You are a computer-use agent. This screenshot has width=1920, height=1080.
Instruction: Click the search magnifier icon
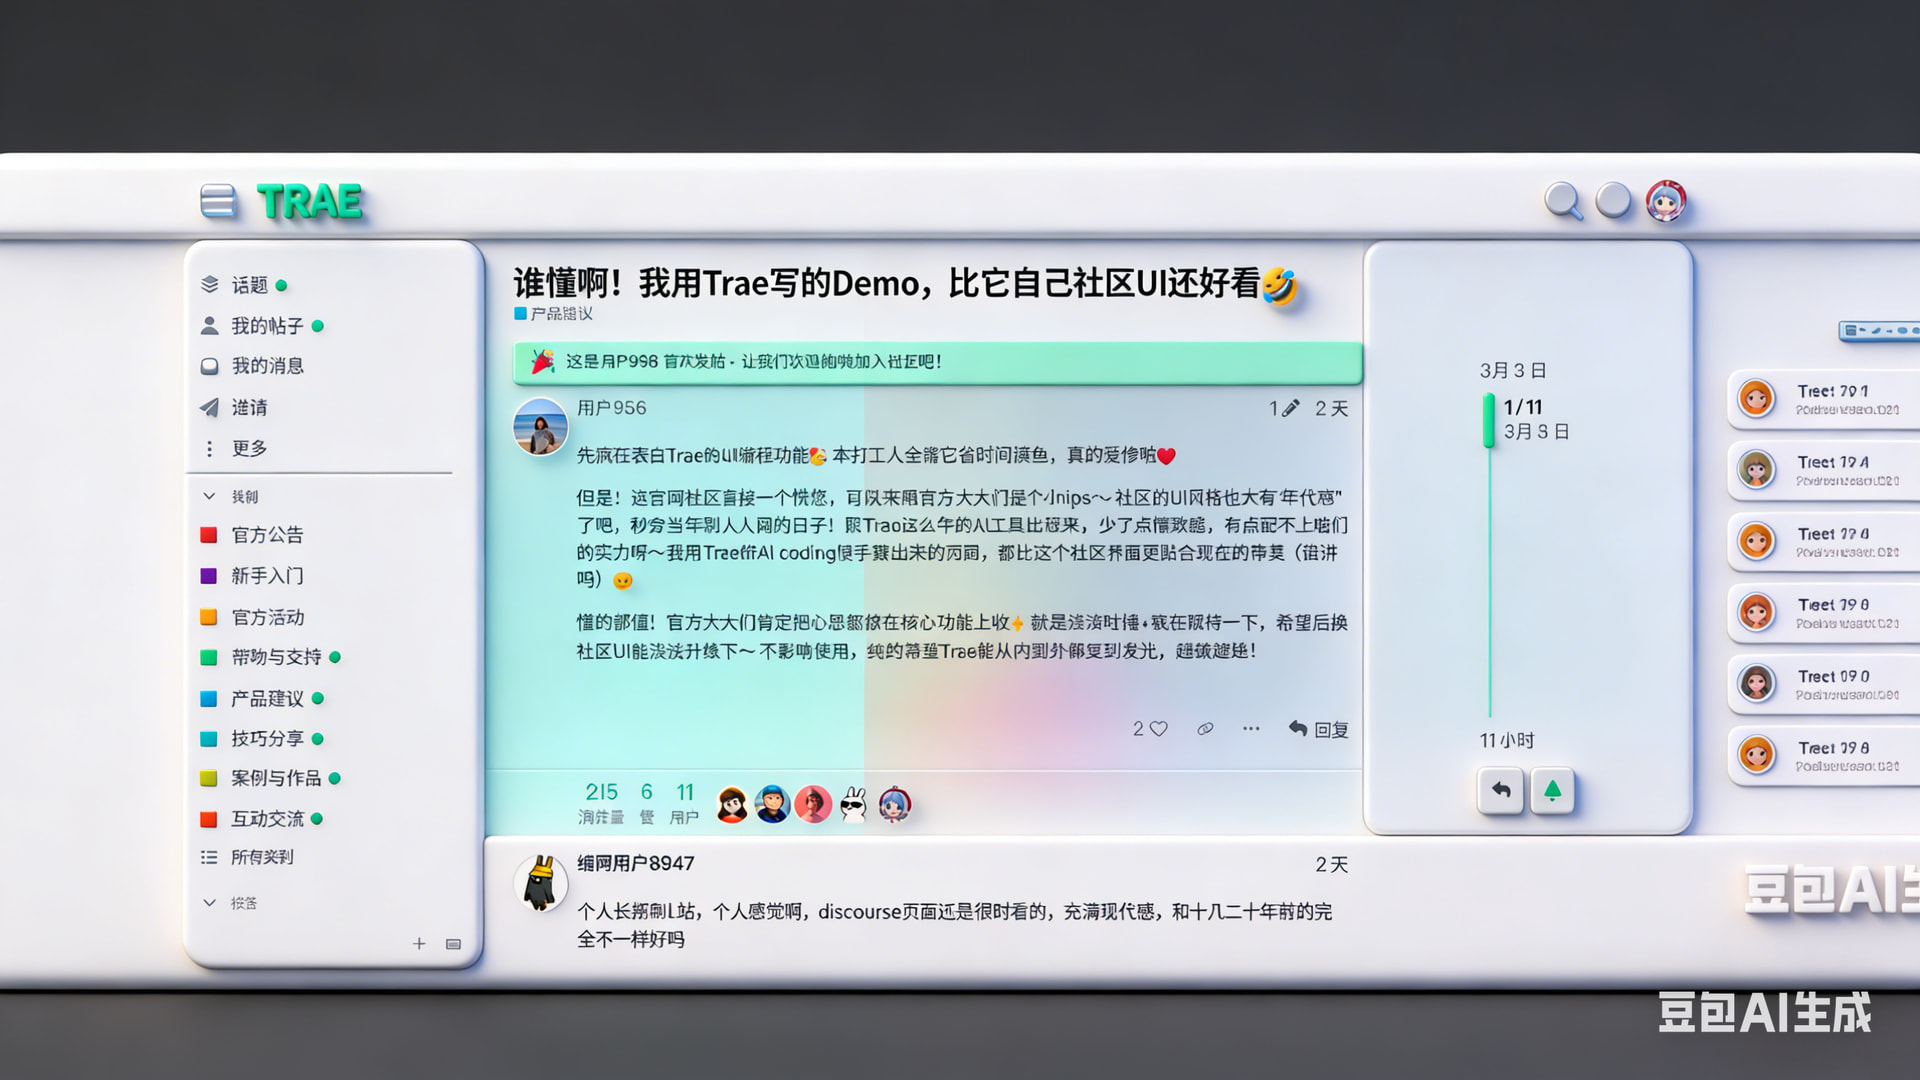point(1563,201)
